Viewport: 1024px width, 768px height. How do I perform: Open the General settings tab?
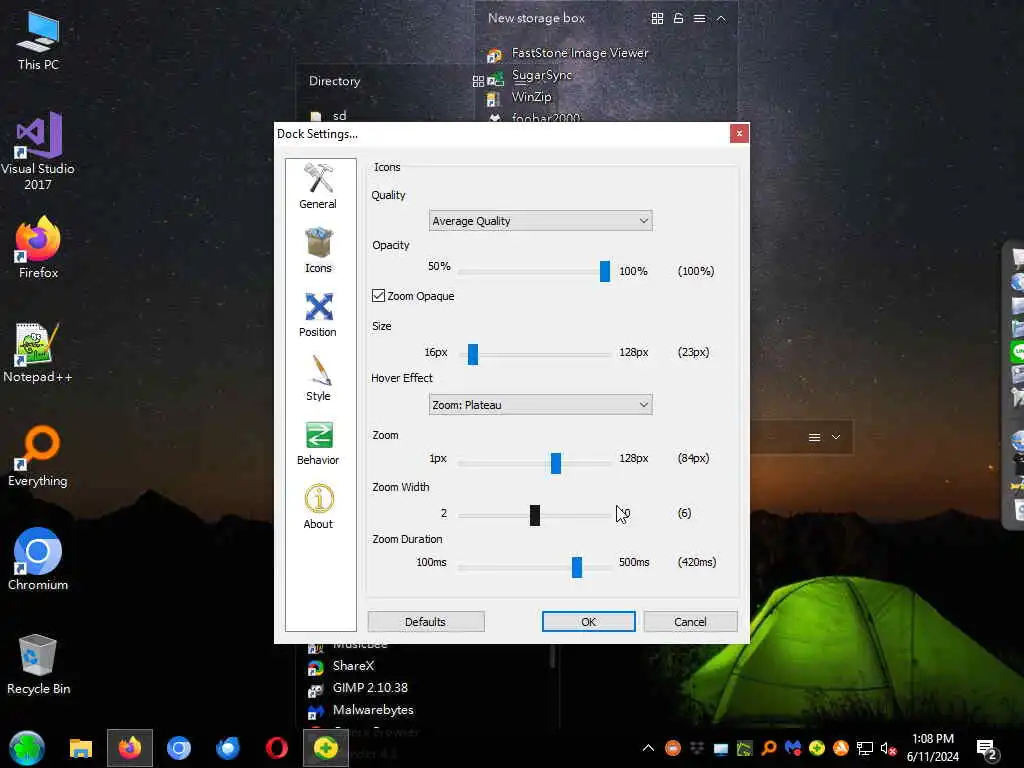coord(318,186)
